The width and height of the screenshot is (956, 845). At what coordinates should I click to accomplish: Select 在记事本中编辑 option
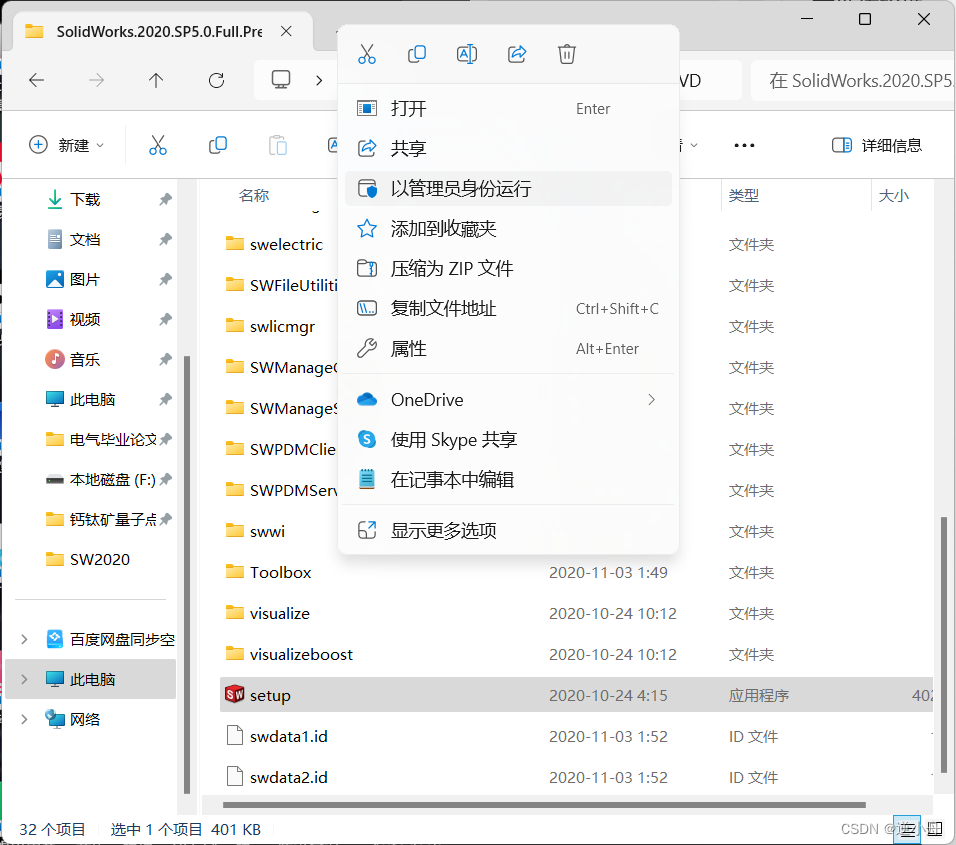pos(508,480)
